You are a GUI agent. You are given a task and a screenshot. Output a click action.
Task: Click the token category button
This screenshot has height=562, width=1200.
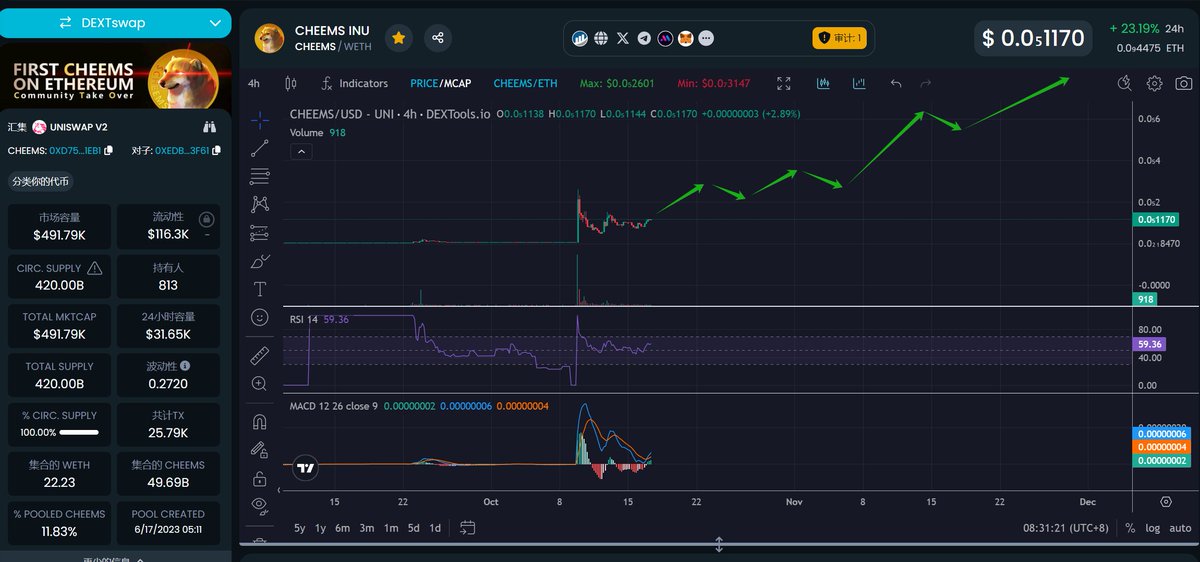pos(41,182)
